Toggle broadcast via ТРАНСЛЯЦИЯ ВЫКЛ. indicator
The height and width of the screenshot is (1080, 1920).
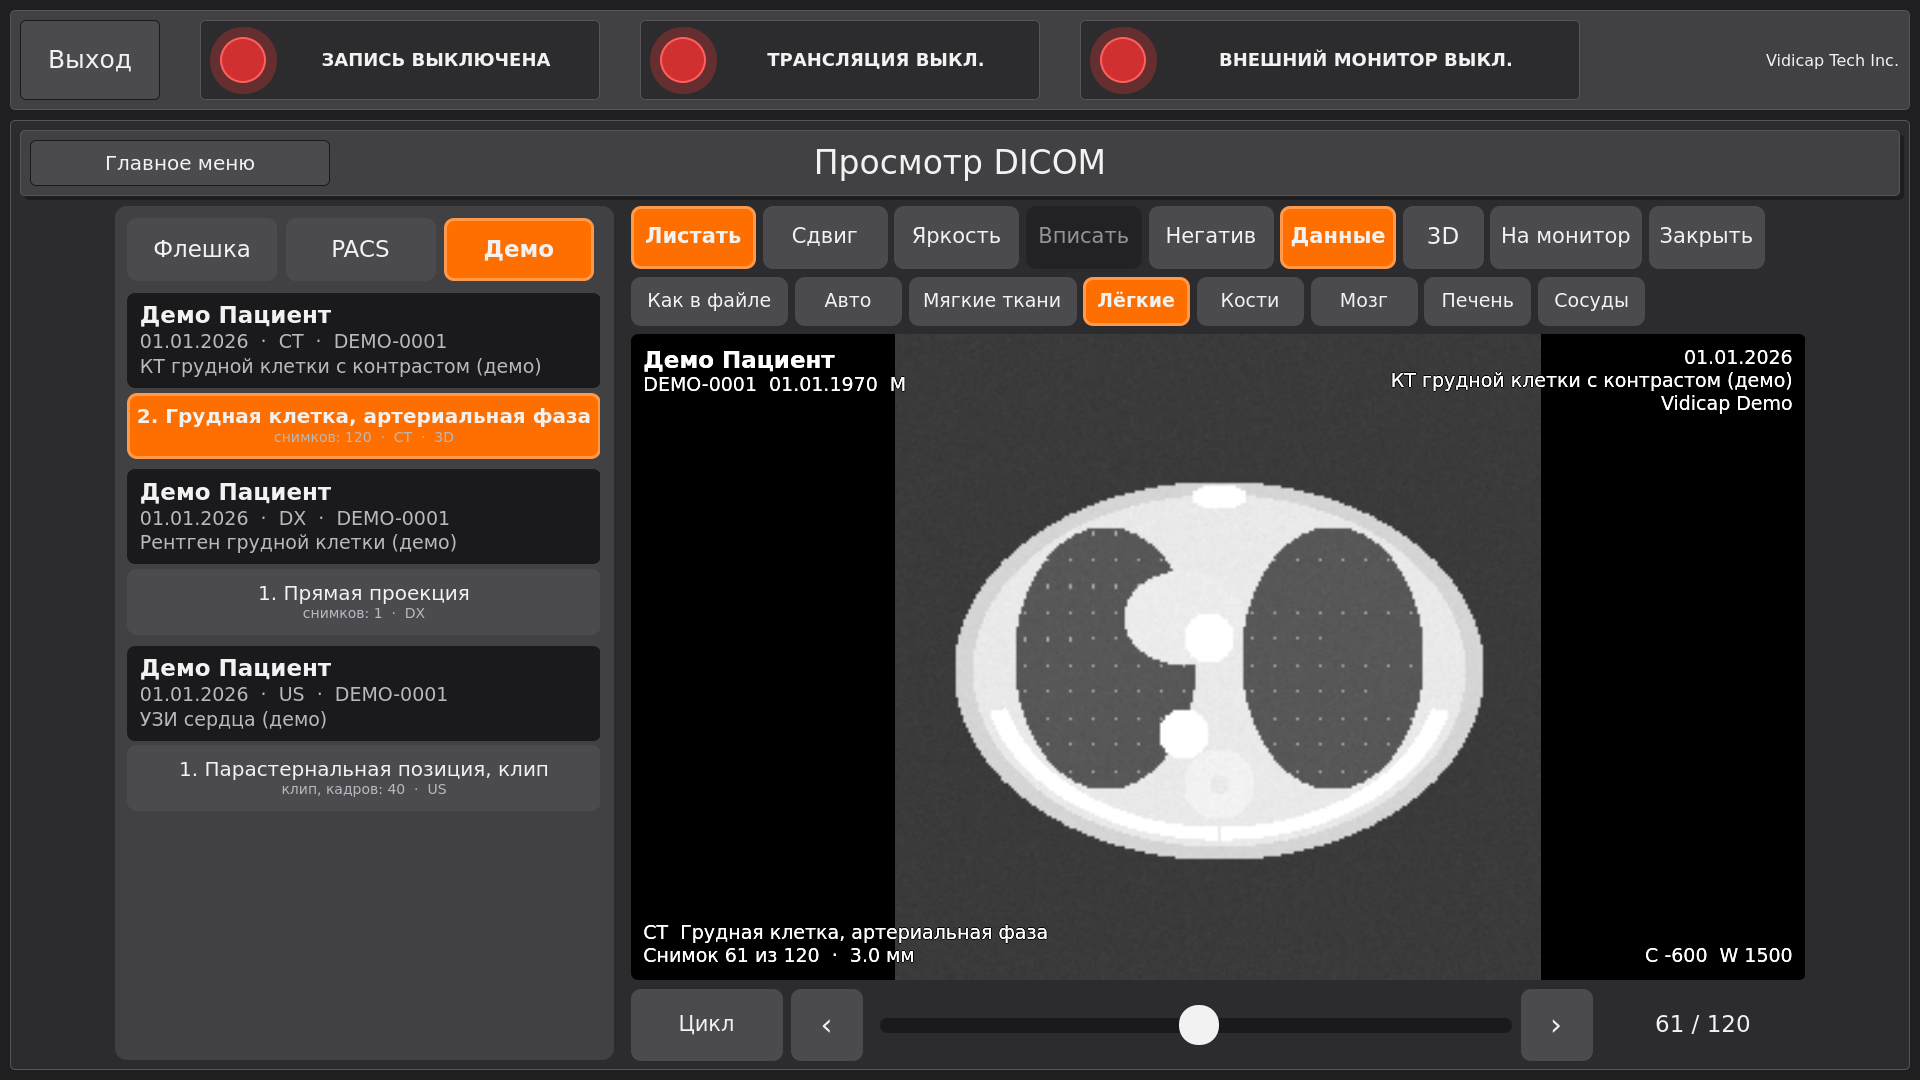[x=840, y=60]
